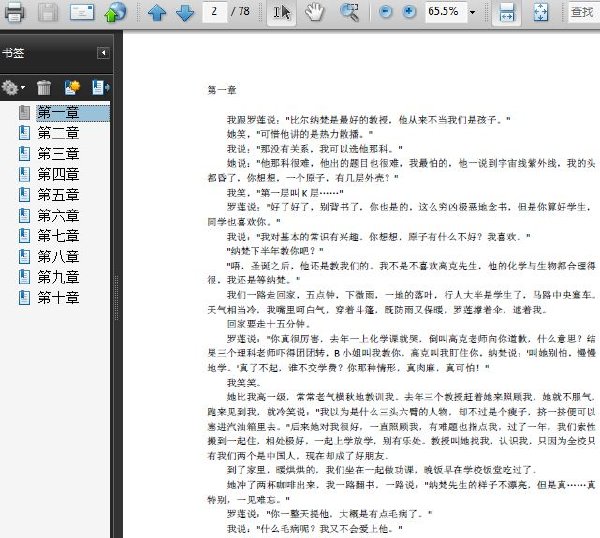600x538 pixels.
Task: Zoom in with the plus button
Action: click(x=409, y=12)
